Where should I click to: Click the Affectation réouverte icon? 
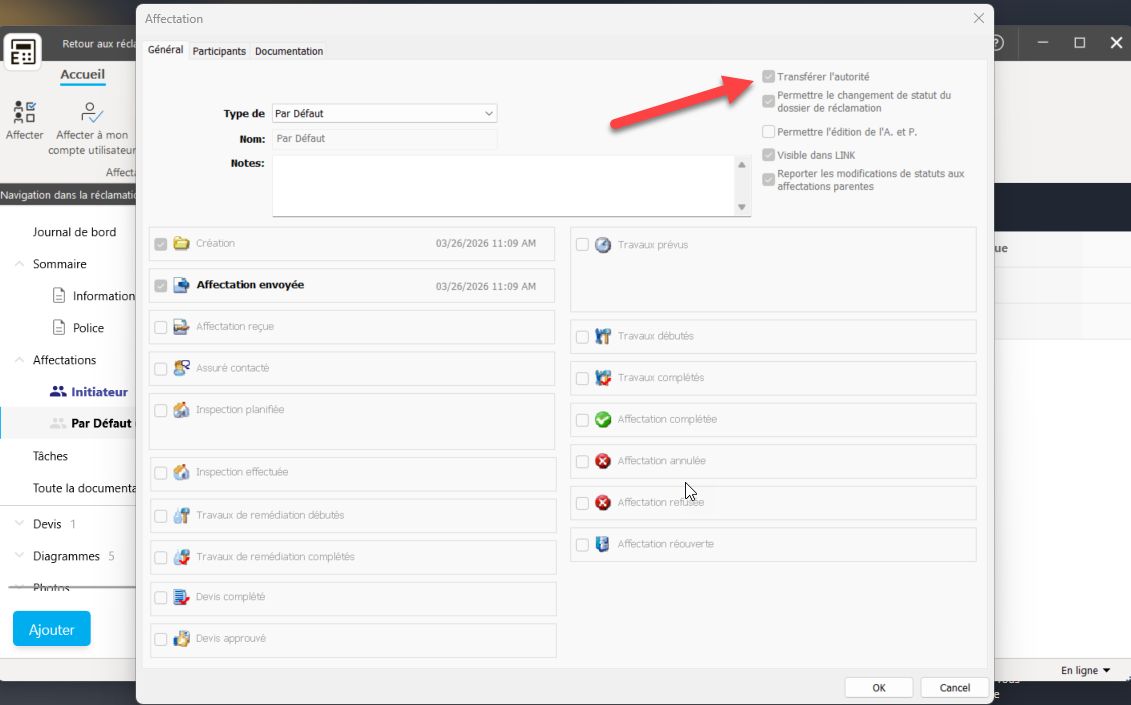[x=603, y=544]
